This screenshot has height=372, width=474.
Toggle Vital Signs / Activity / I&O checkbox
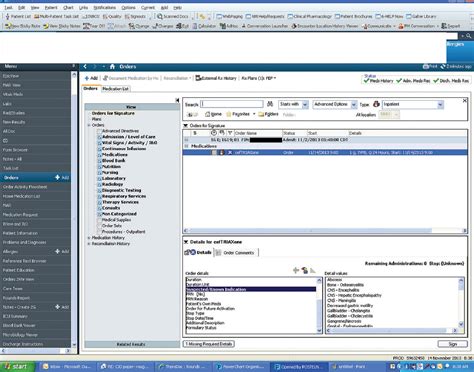click(99, 143)
